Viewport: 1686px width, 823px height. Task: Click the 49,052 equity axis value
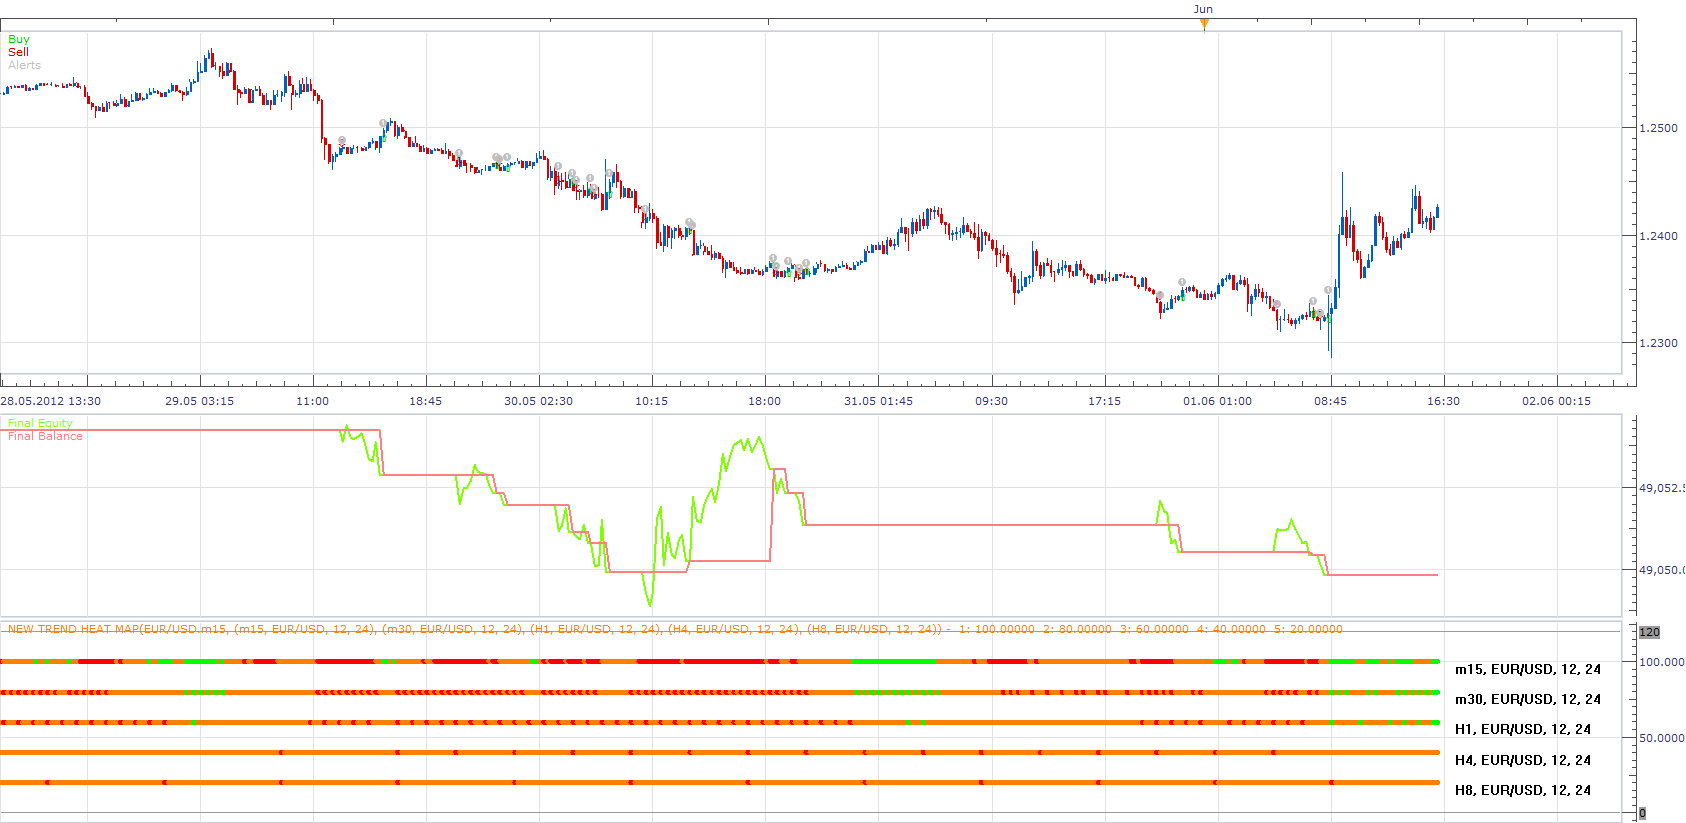1661,488
